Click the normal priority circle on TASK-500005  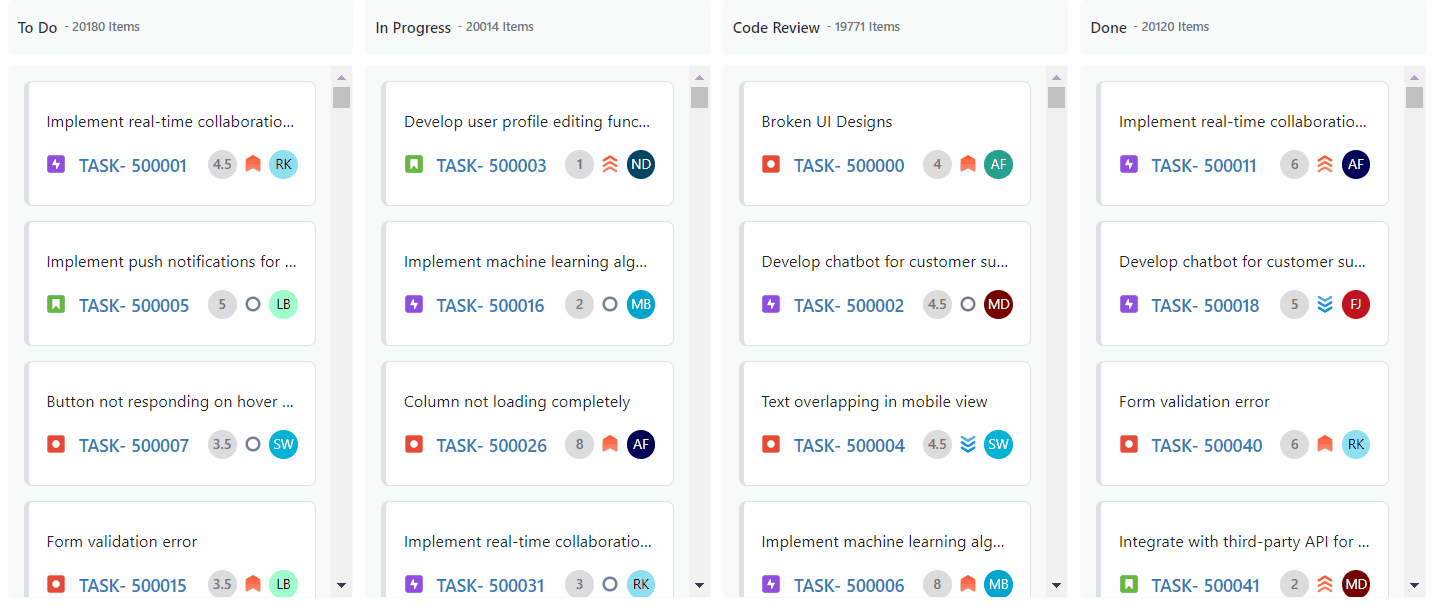tap(253, 304)
